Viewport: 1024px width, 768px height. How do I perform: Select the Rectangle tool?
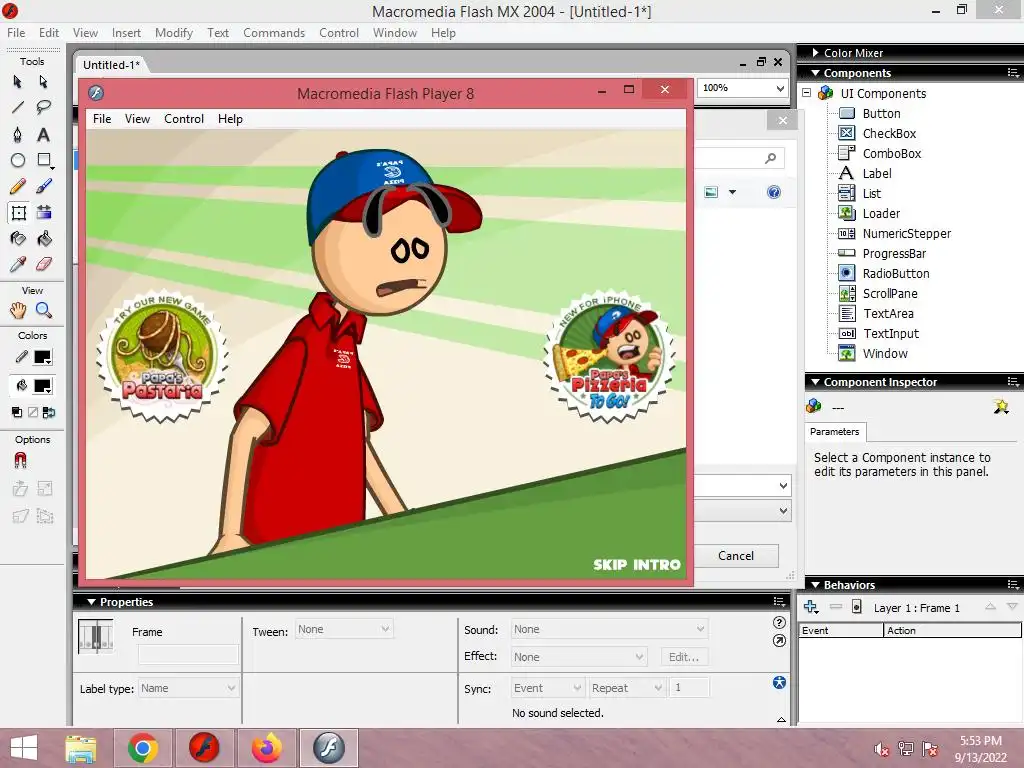click(x=44, y=160)
